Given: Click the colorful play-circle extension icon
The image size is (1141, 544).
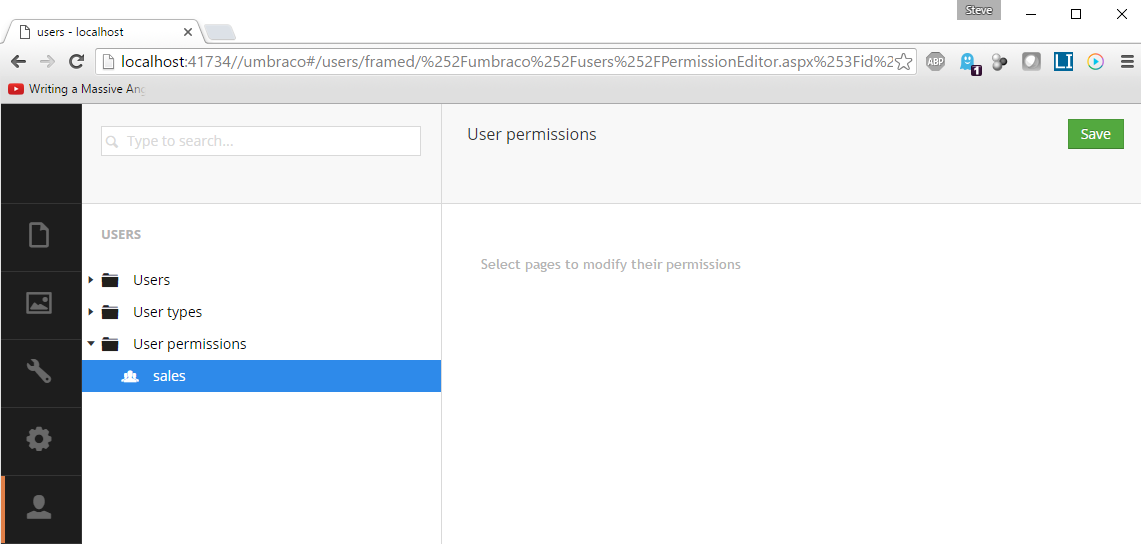Looking at the screenshot, I should click(1095, 62).
